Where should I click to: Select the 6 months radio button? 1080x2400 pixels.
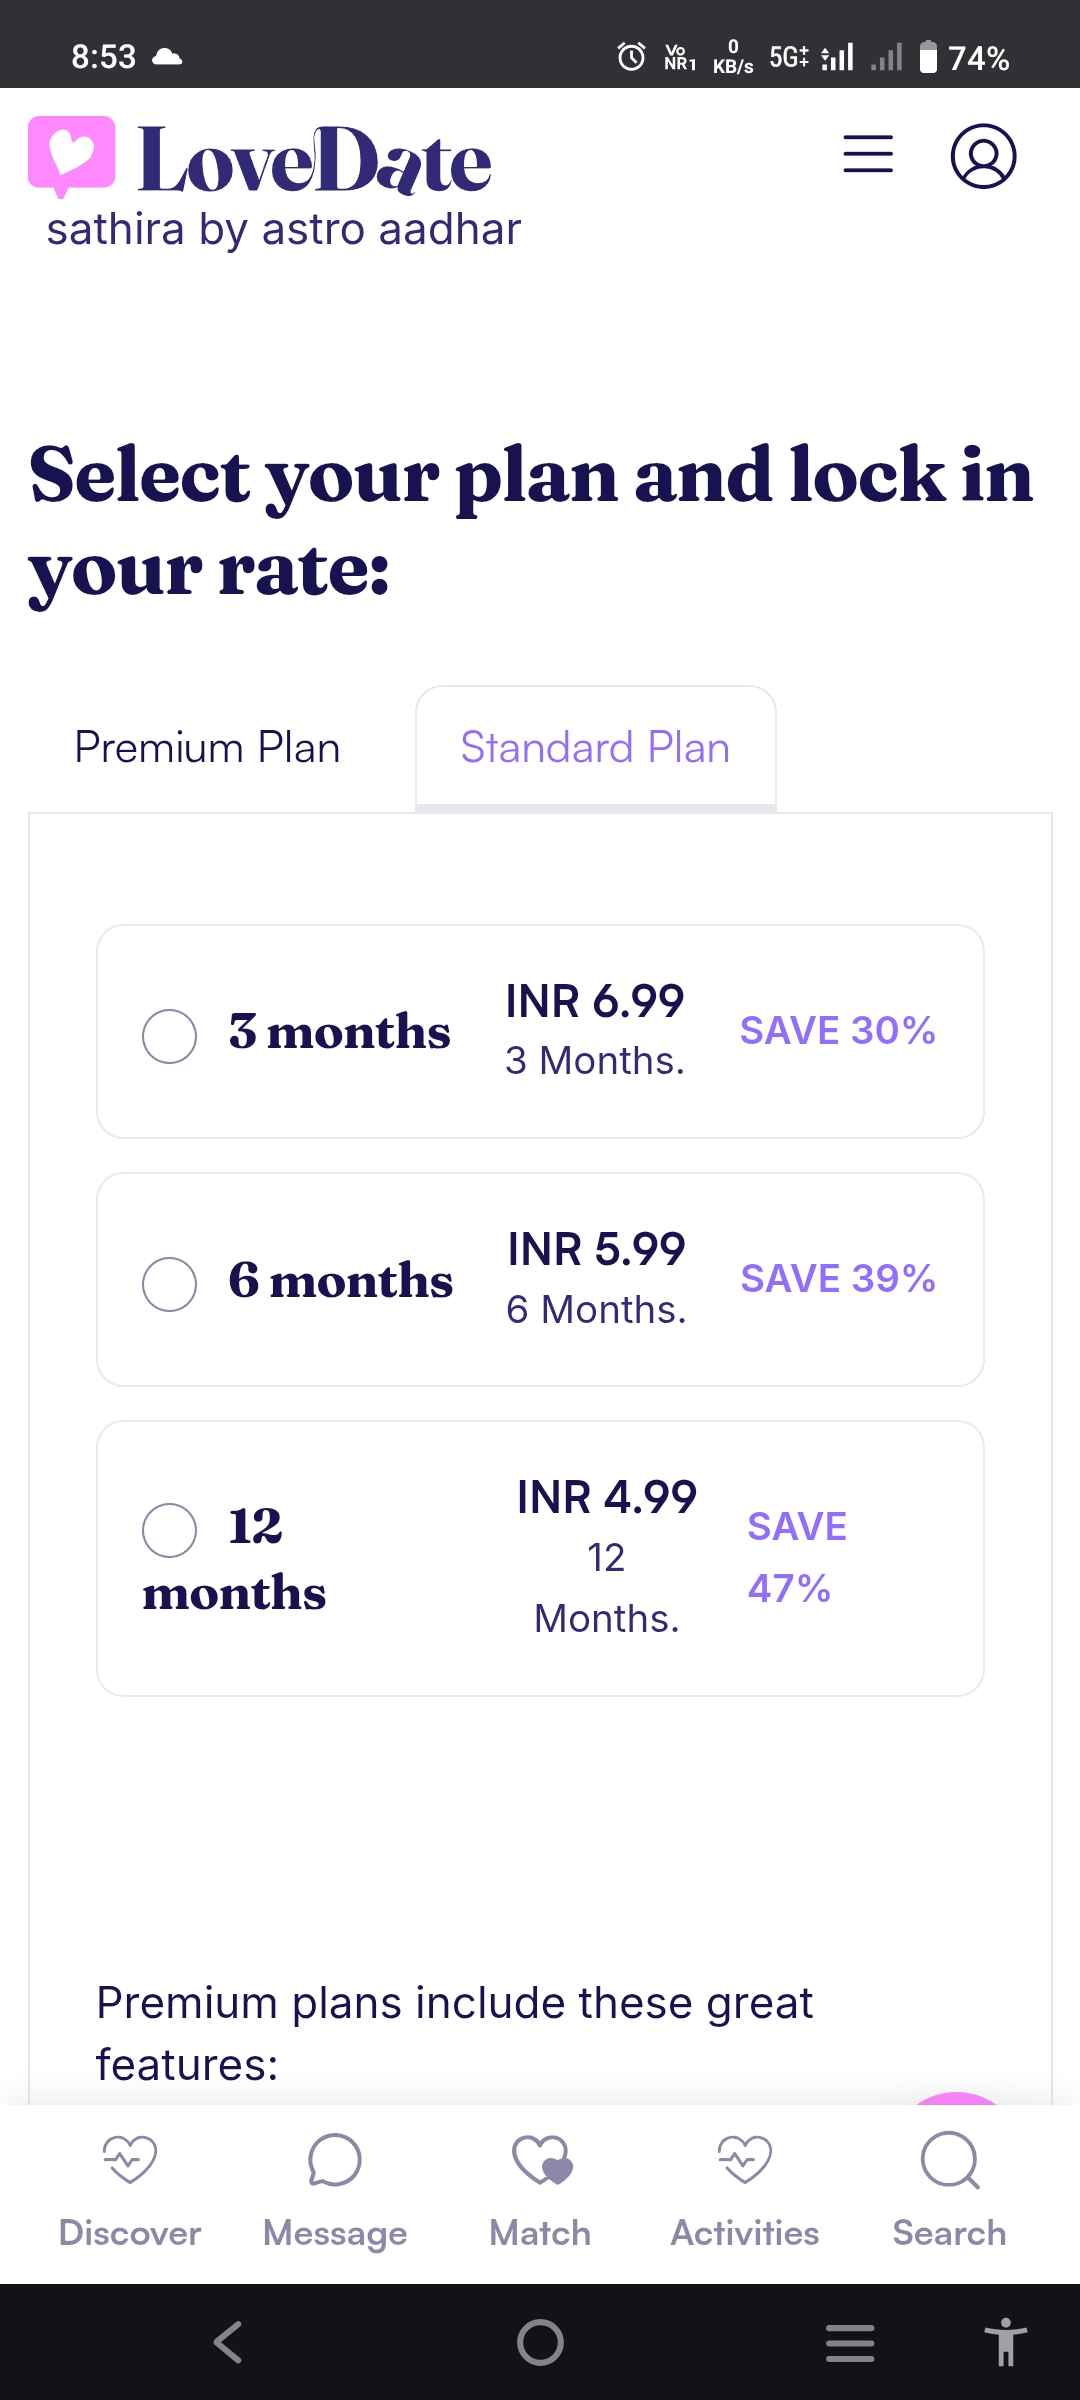[170, 1284]
